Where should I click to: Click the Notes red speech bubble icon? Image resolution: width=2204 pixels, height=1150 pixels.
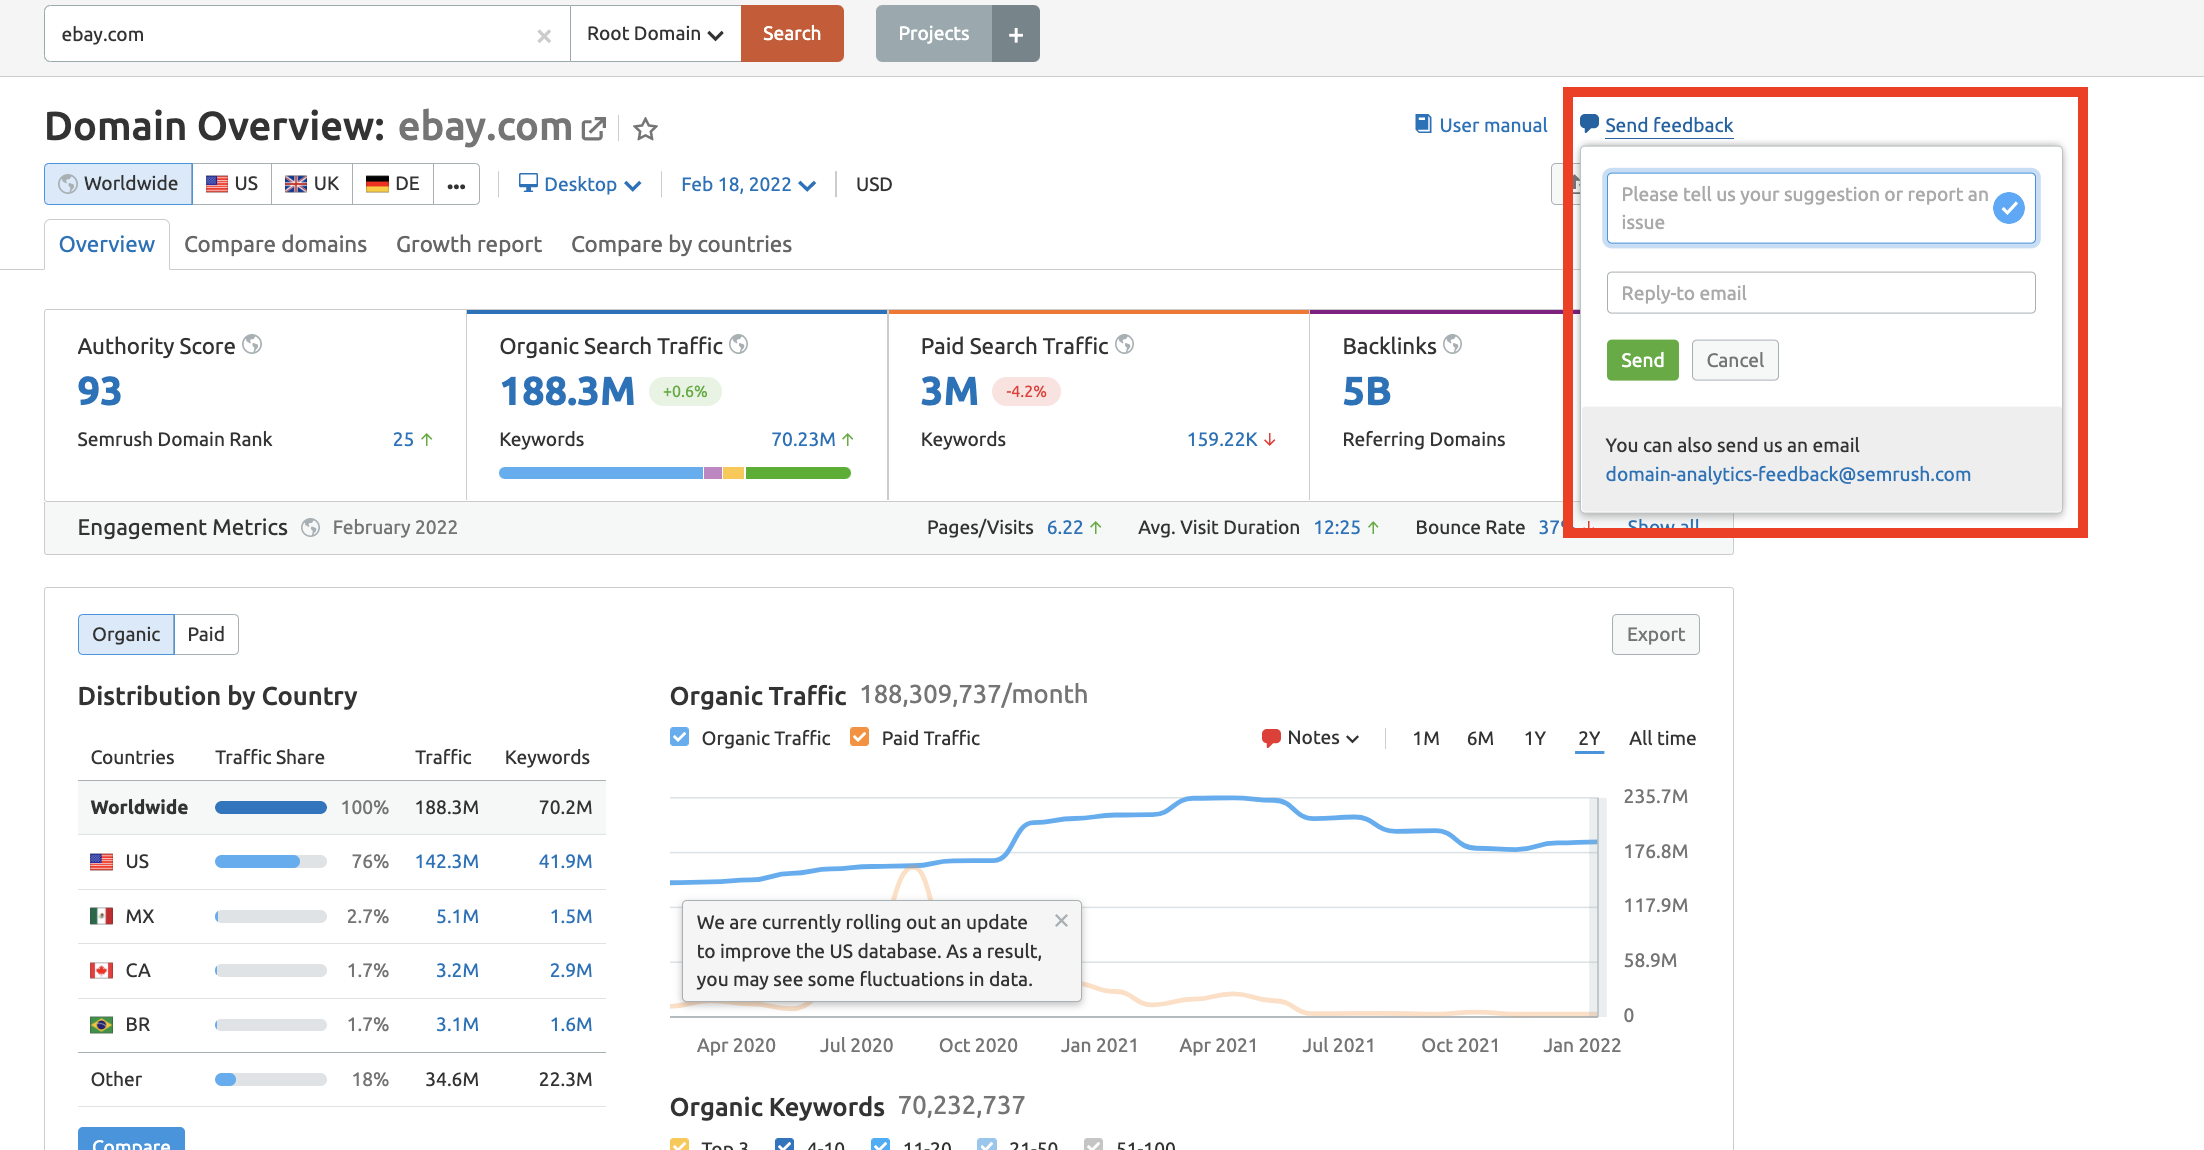(1271, 738)
